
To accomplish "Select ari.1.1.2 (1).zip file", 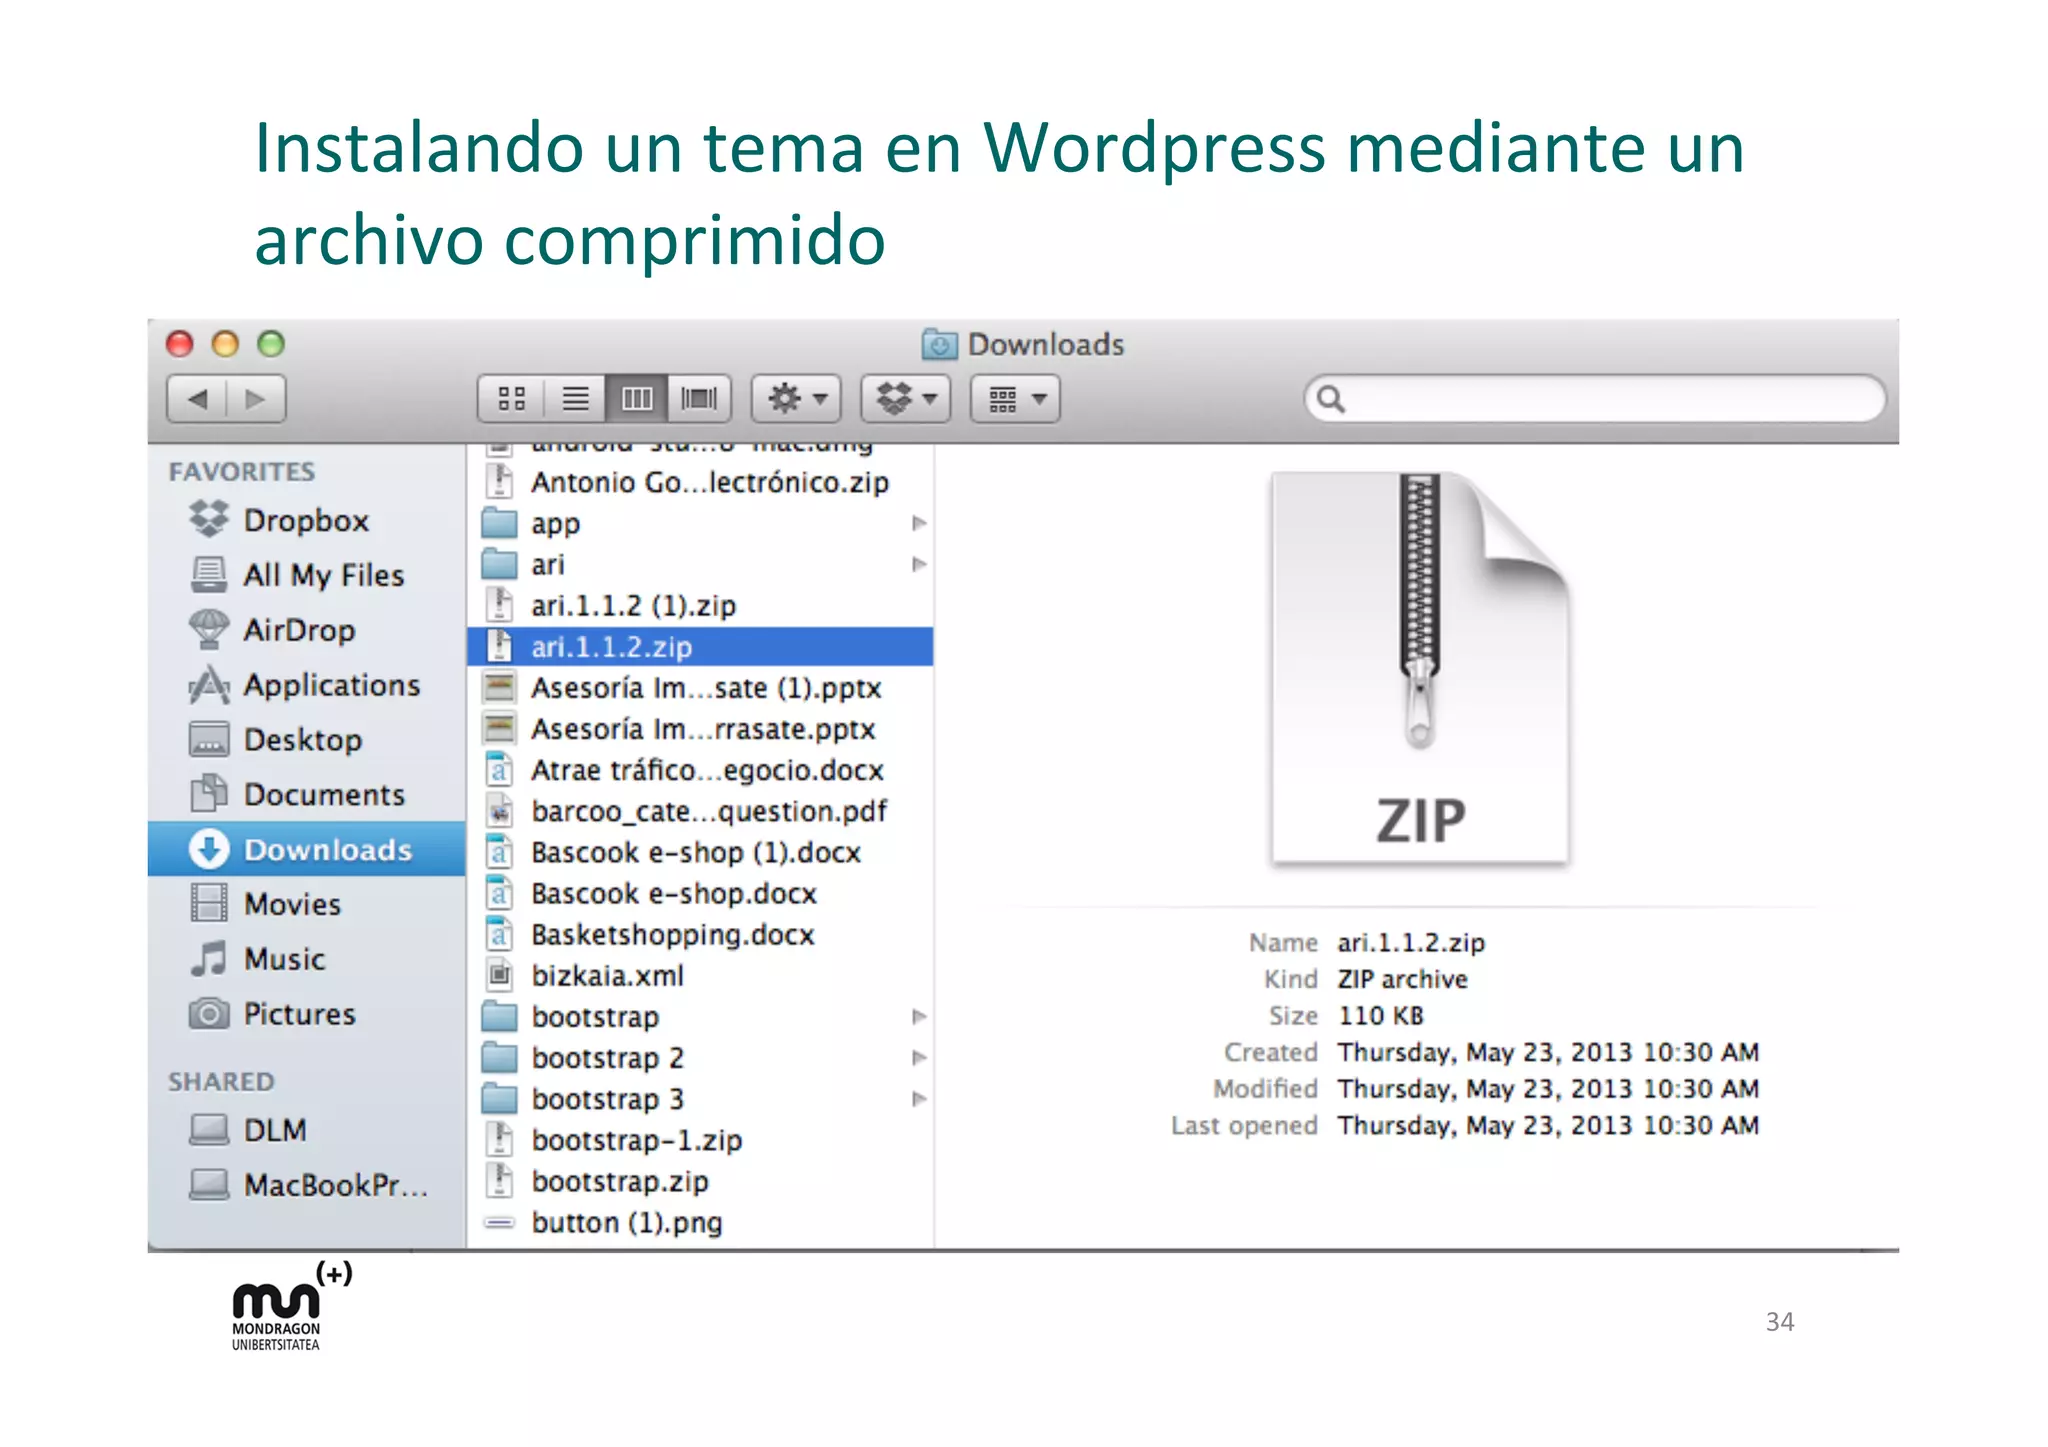I will (700, 605).
